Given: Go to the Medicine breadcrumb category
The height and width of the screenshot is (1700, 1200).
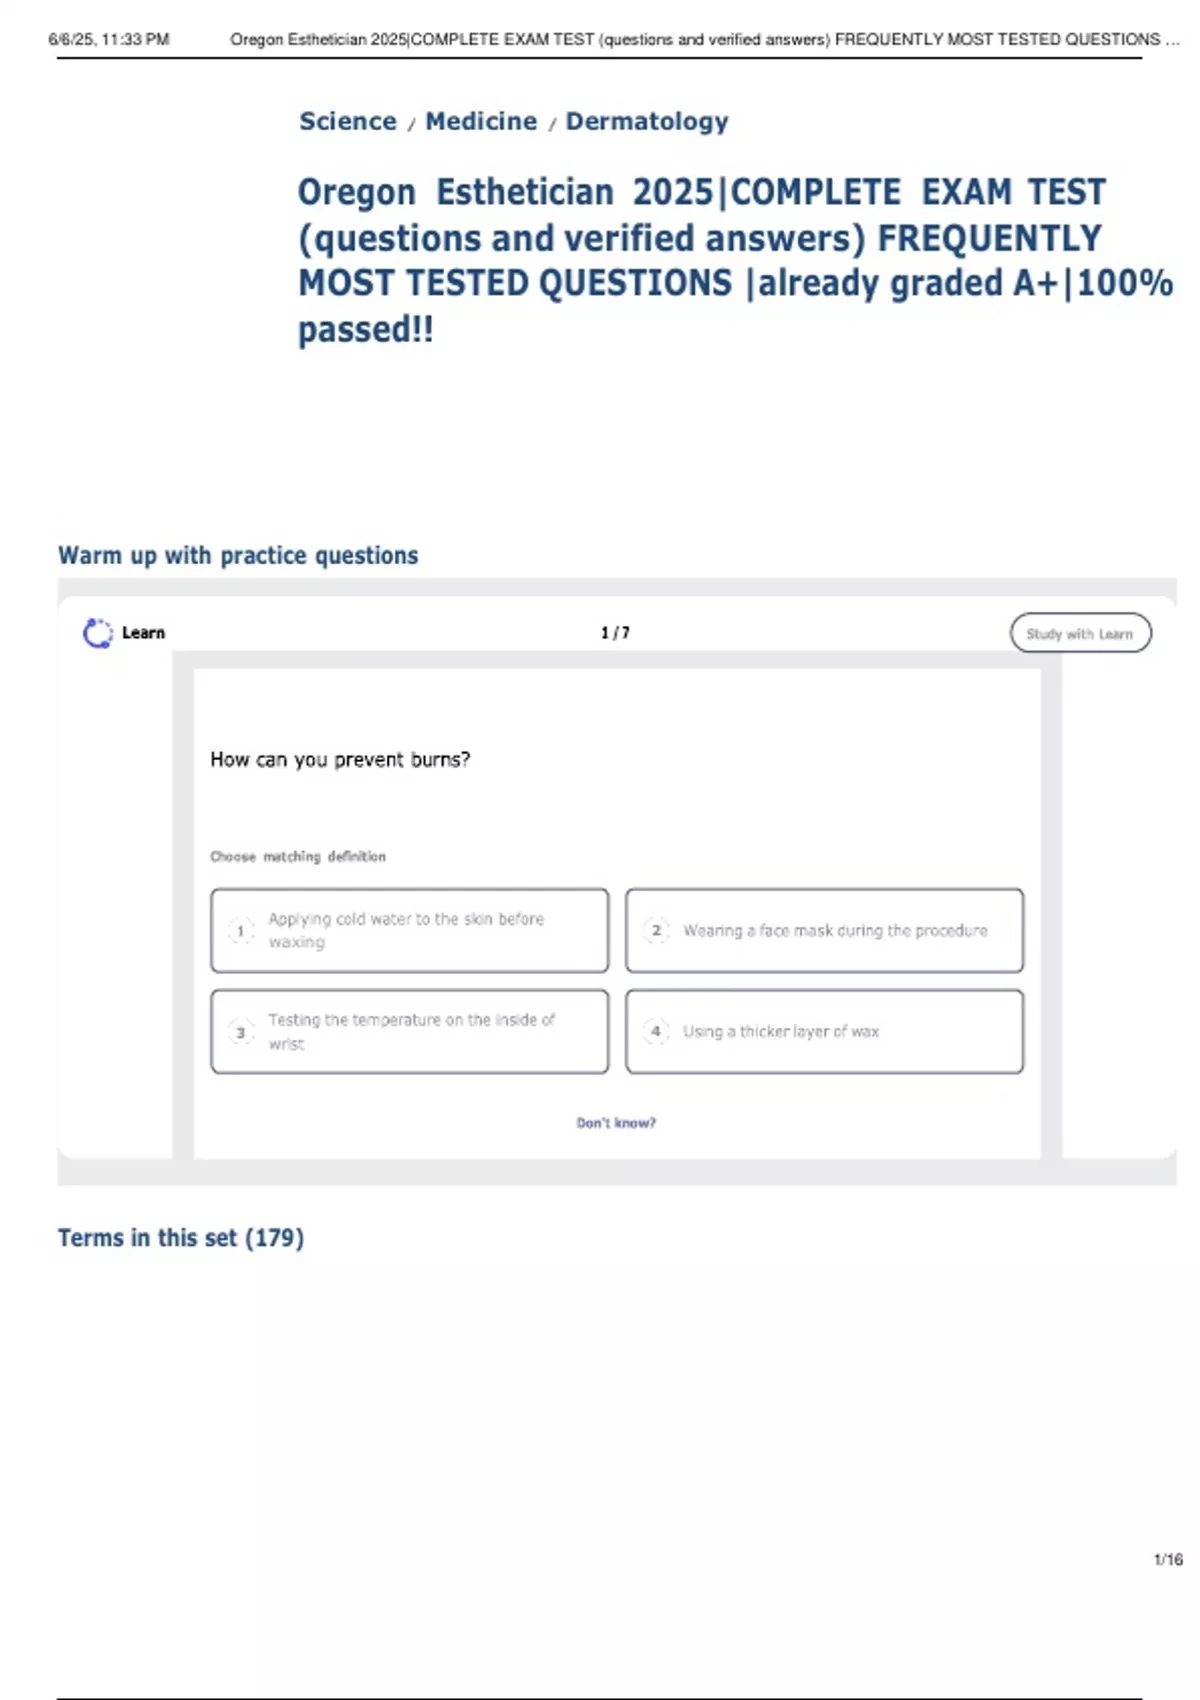Looking at the screenshot, I should 481,121.
